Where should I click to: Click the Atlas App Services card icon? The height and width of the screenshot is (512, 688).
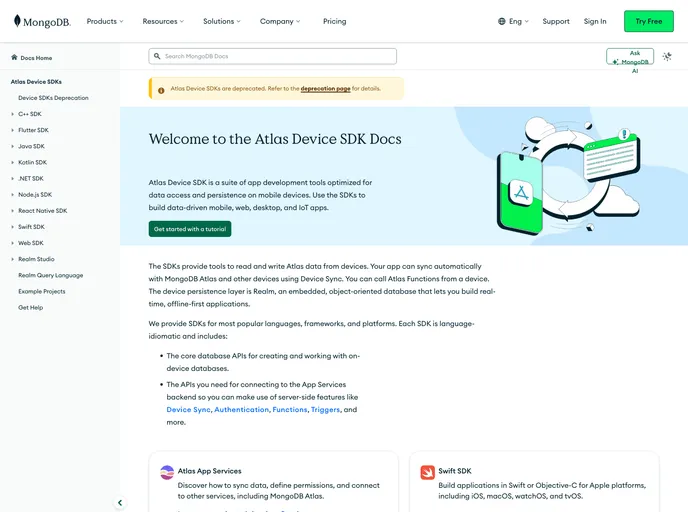click(x=167, y=472)
